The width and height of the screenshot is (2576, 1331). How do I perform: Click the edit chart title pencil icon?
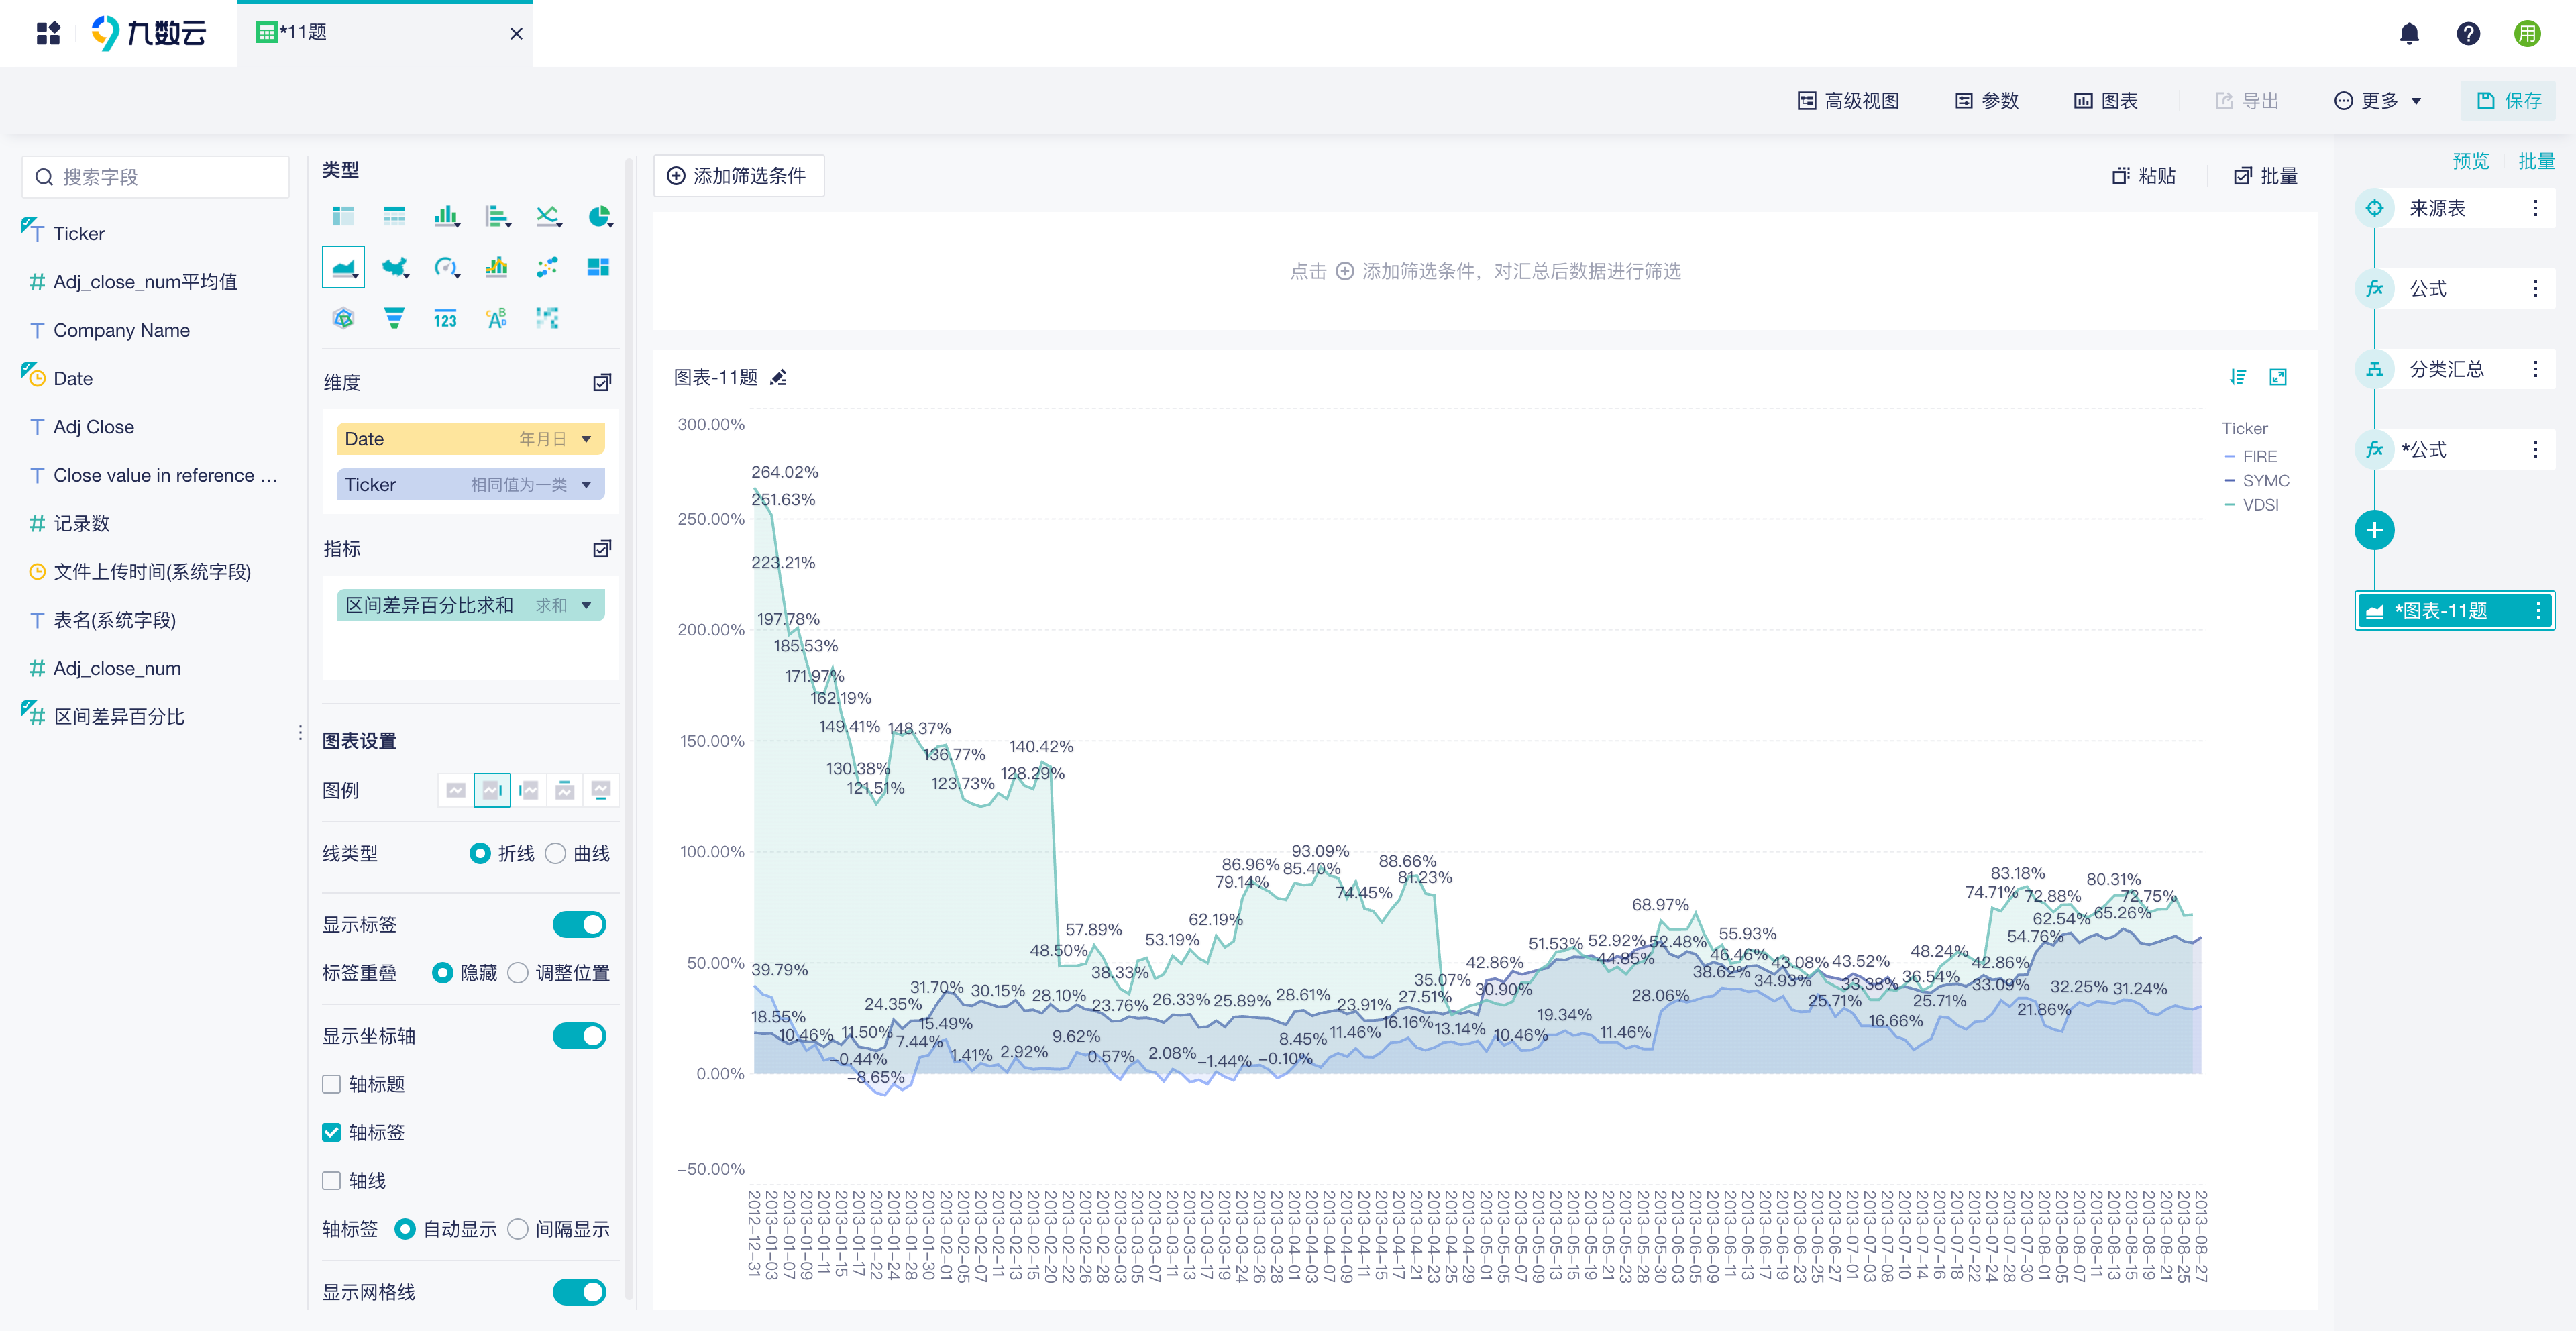coord(779,377)
